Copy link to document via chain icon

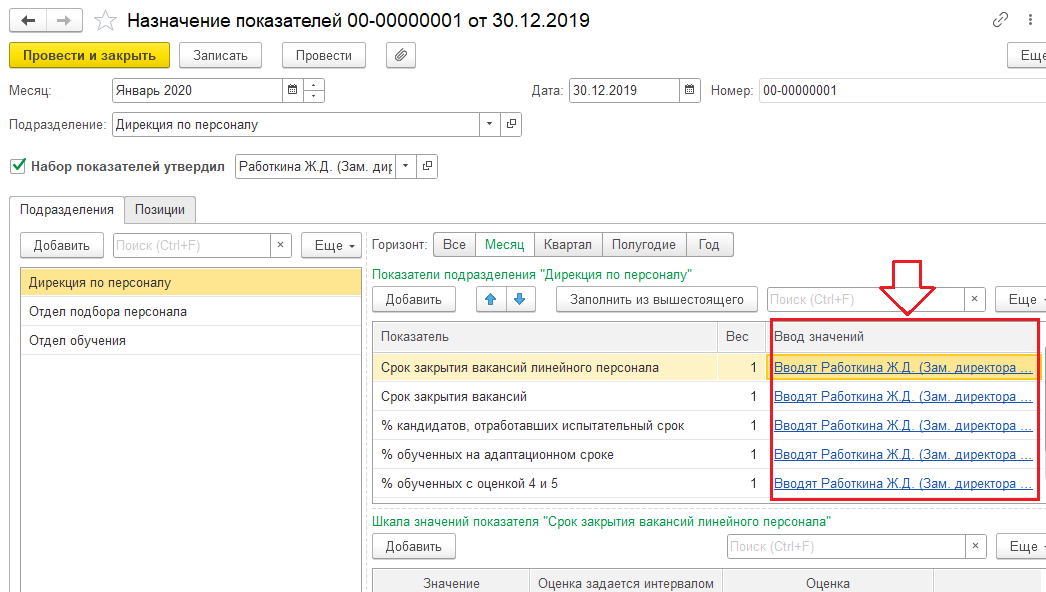1000,20
